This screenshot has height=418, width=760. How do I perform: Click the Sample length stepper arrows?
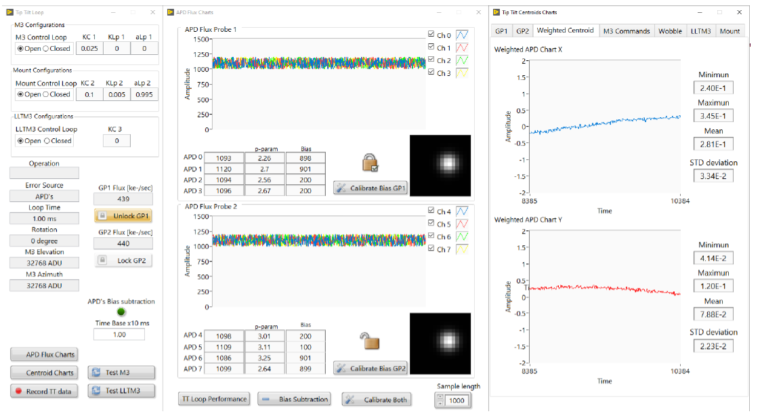[x=441, y=401]
